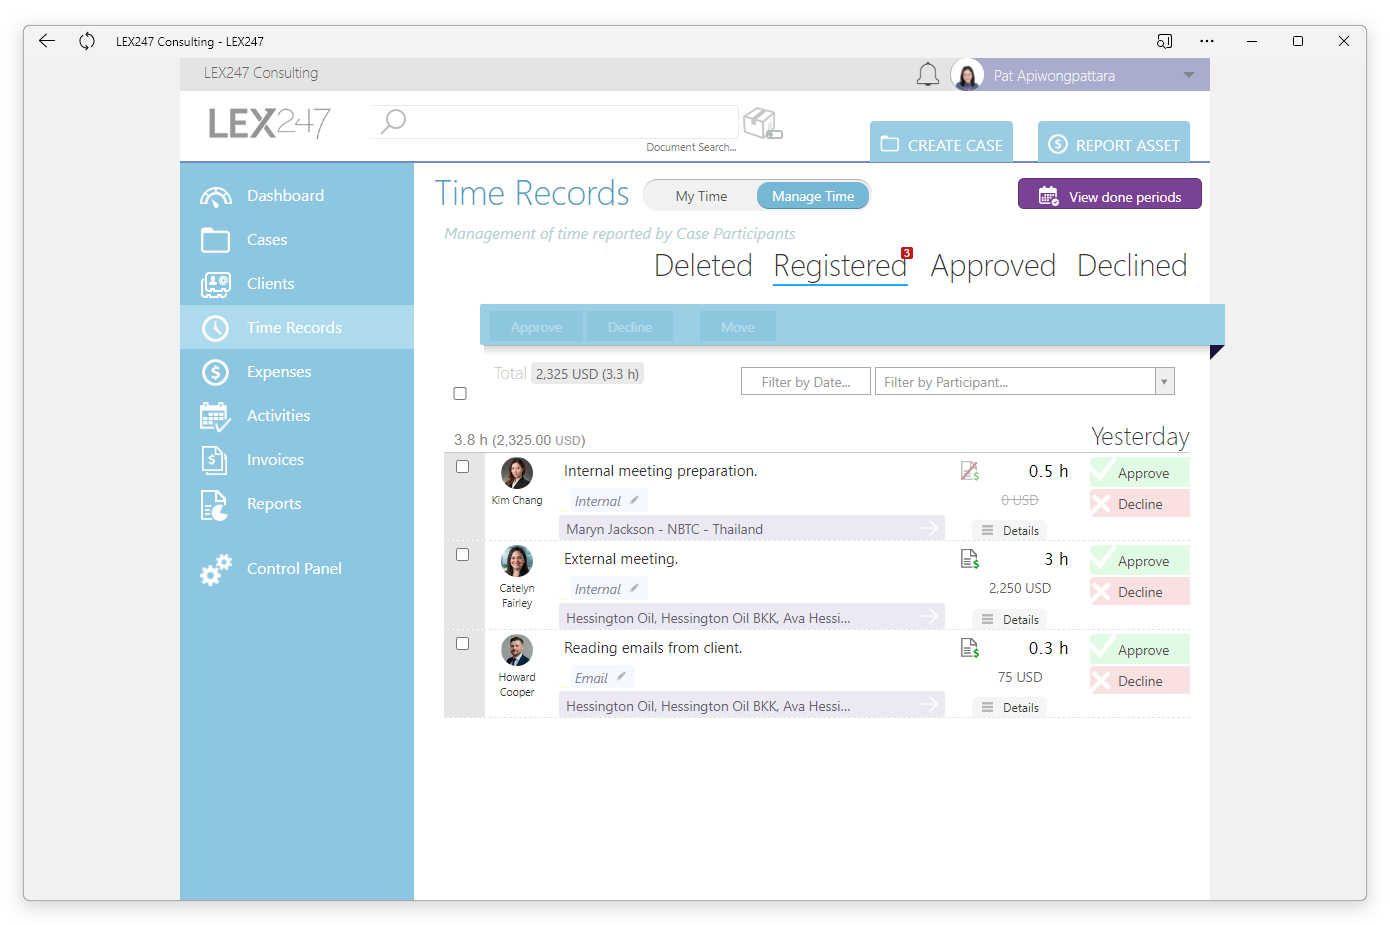This screenshot has height=925, width=1390.
Task: Select Time Records clock icon
Action: pyautogui.click(x=215, y=328)
